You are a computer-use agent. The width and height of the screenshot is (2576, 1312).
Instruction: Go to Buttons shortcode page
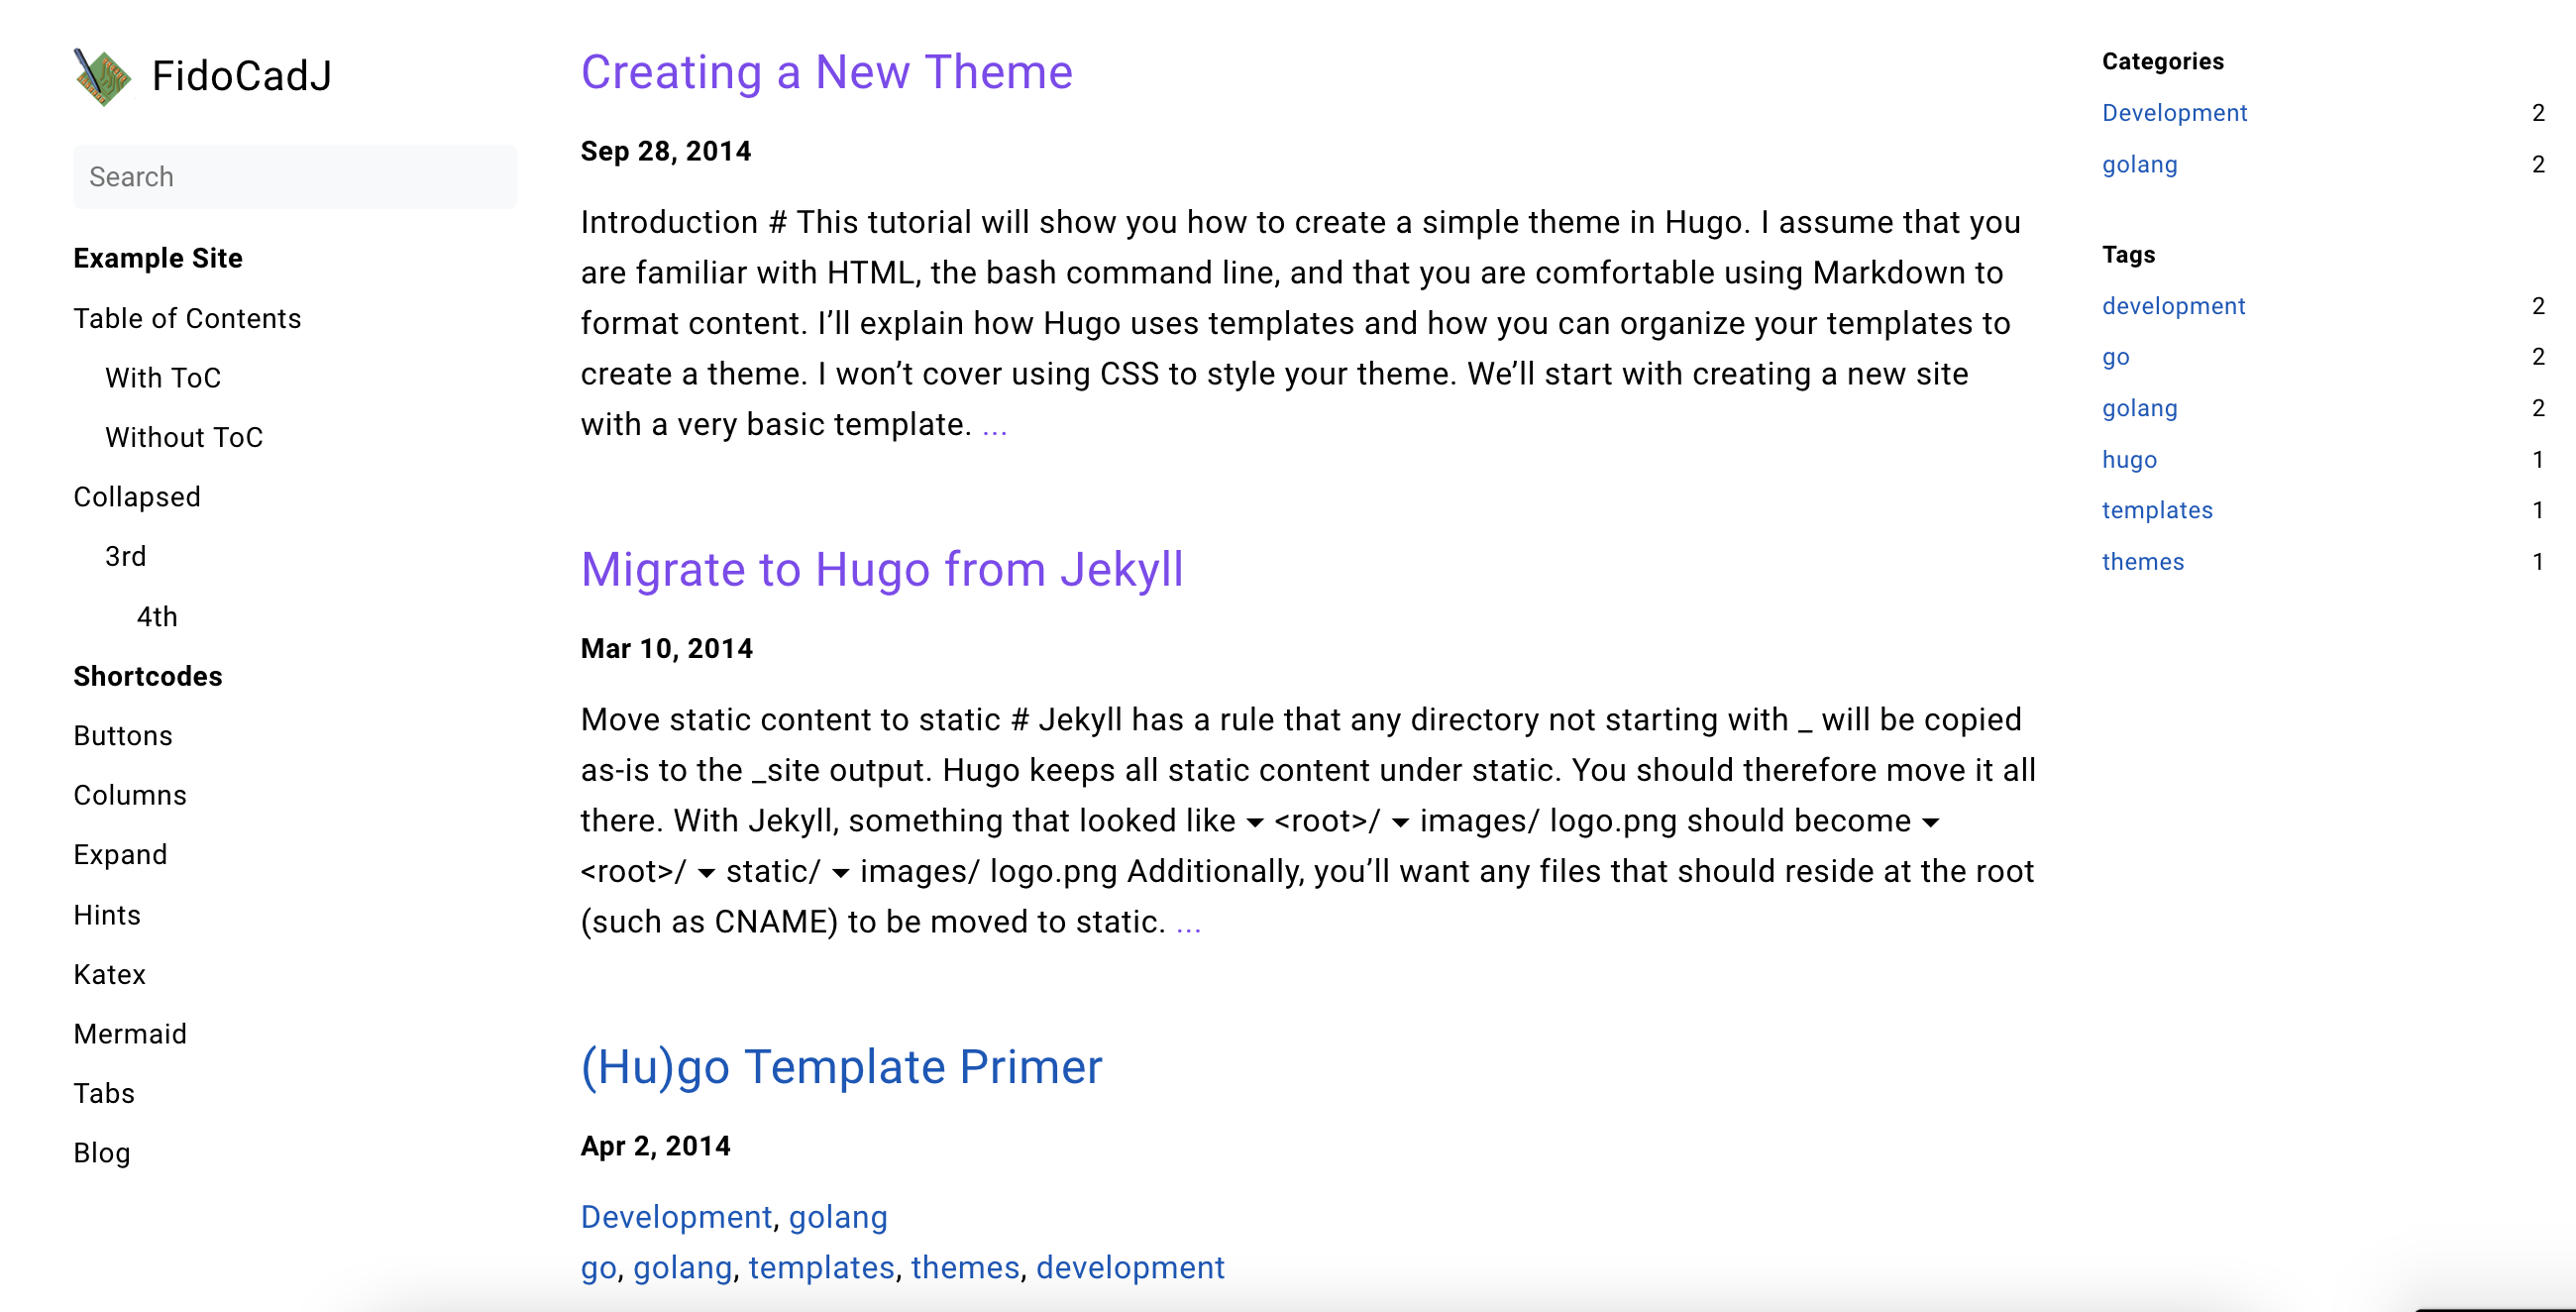(123, 736)
